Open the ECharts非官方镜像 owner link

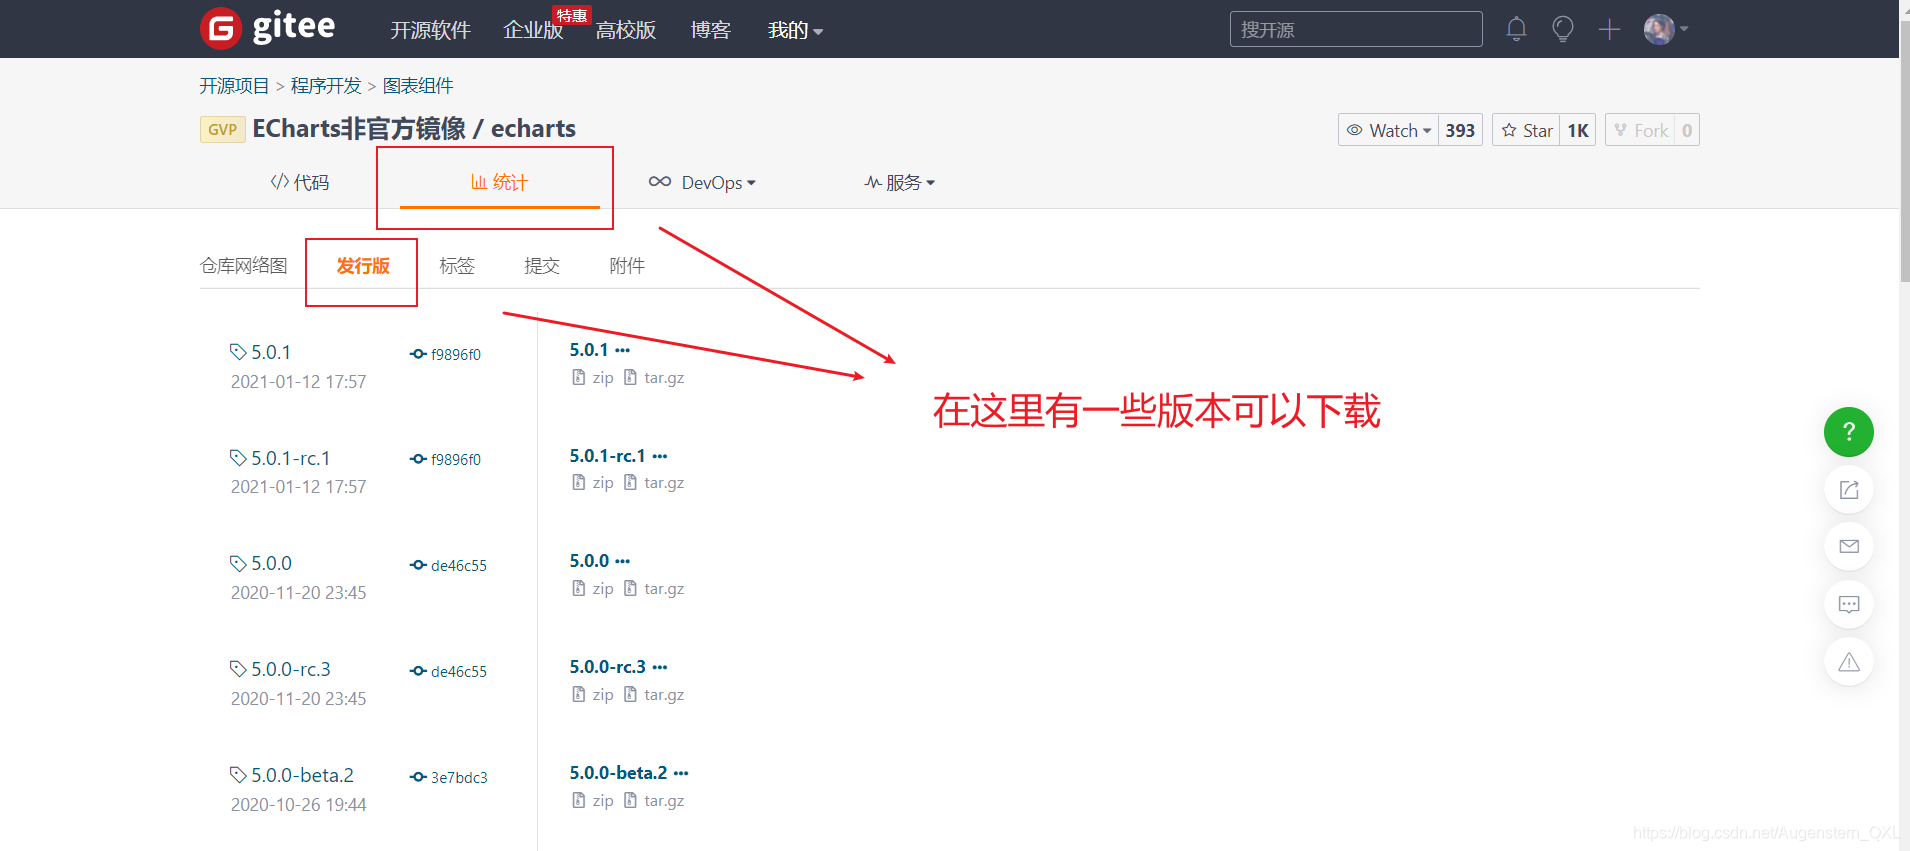[x=359, y=128]
